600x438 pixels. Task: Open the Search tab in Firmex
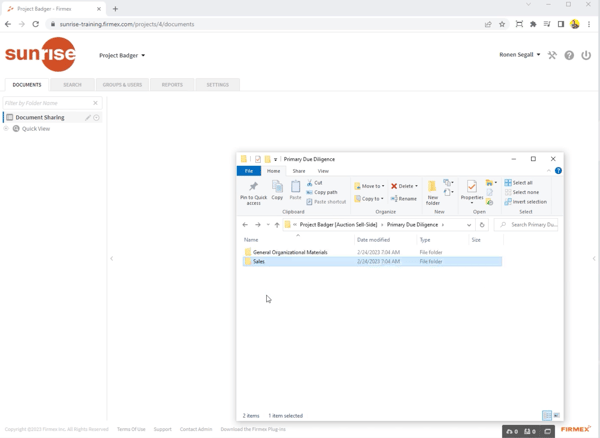(x=72, y=85)
